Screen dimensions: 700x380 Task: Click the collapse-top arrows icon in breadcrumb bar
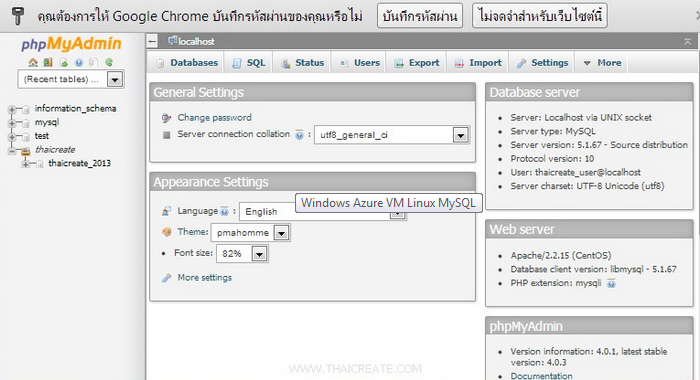[x=688, y=42]
